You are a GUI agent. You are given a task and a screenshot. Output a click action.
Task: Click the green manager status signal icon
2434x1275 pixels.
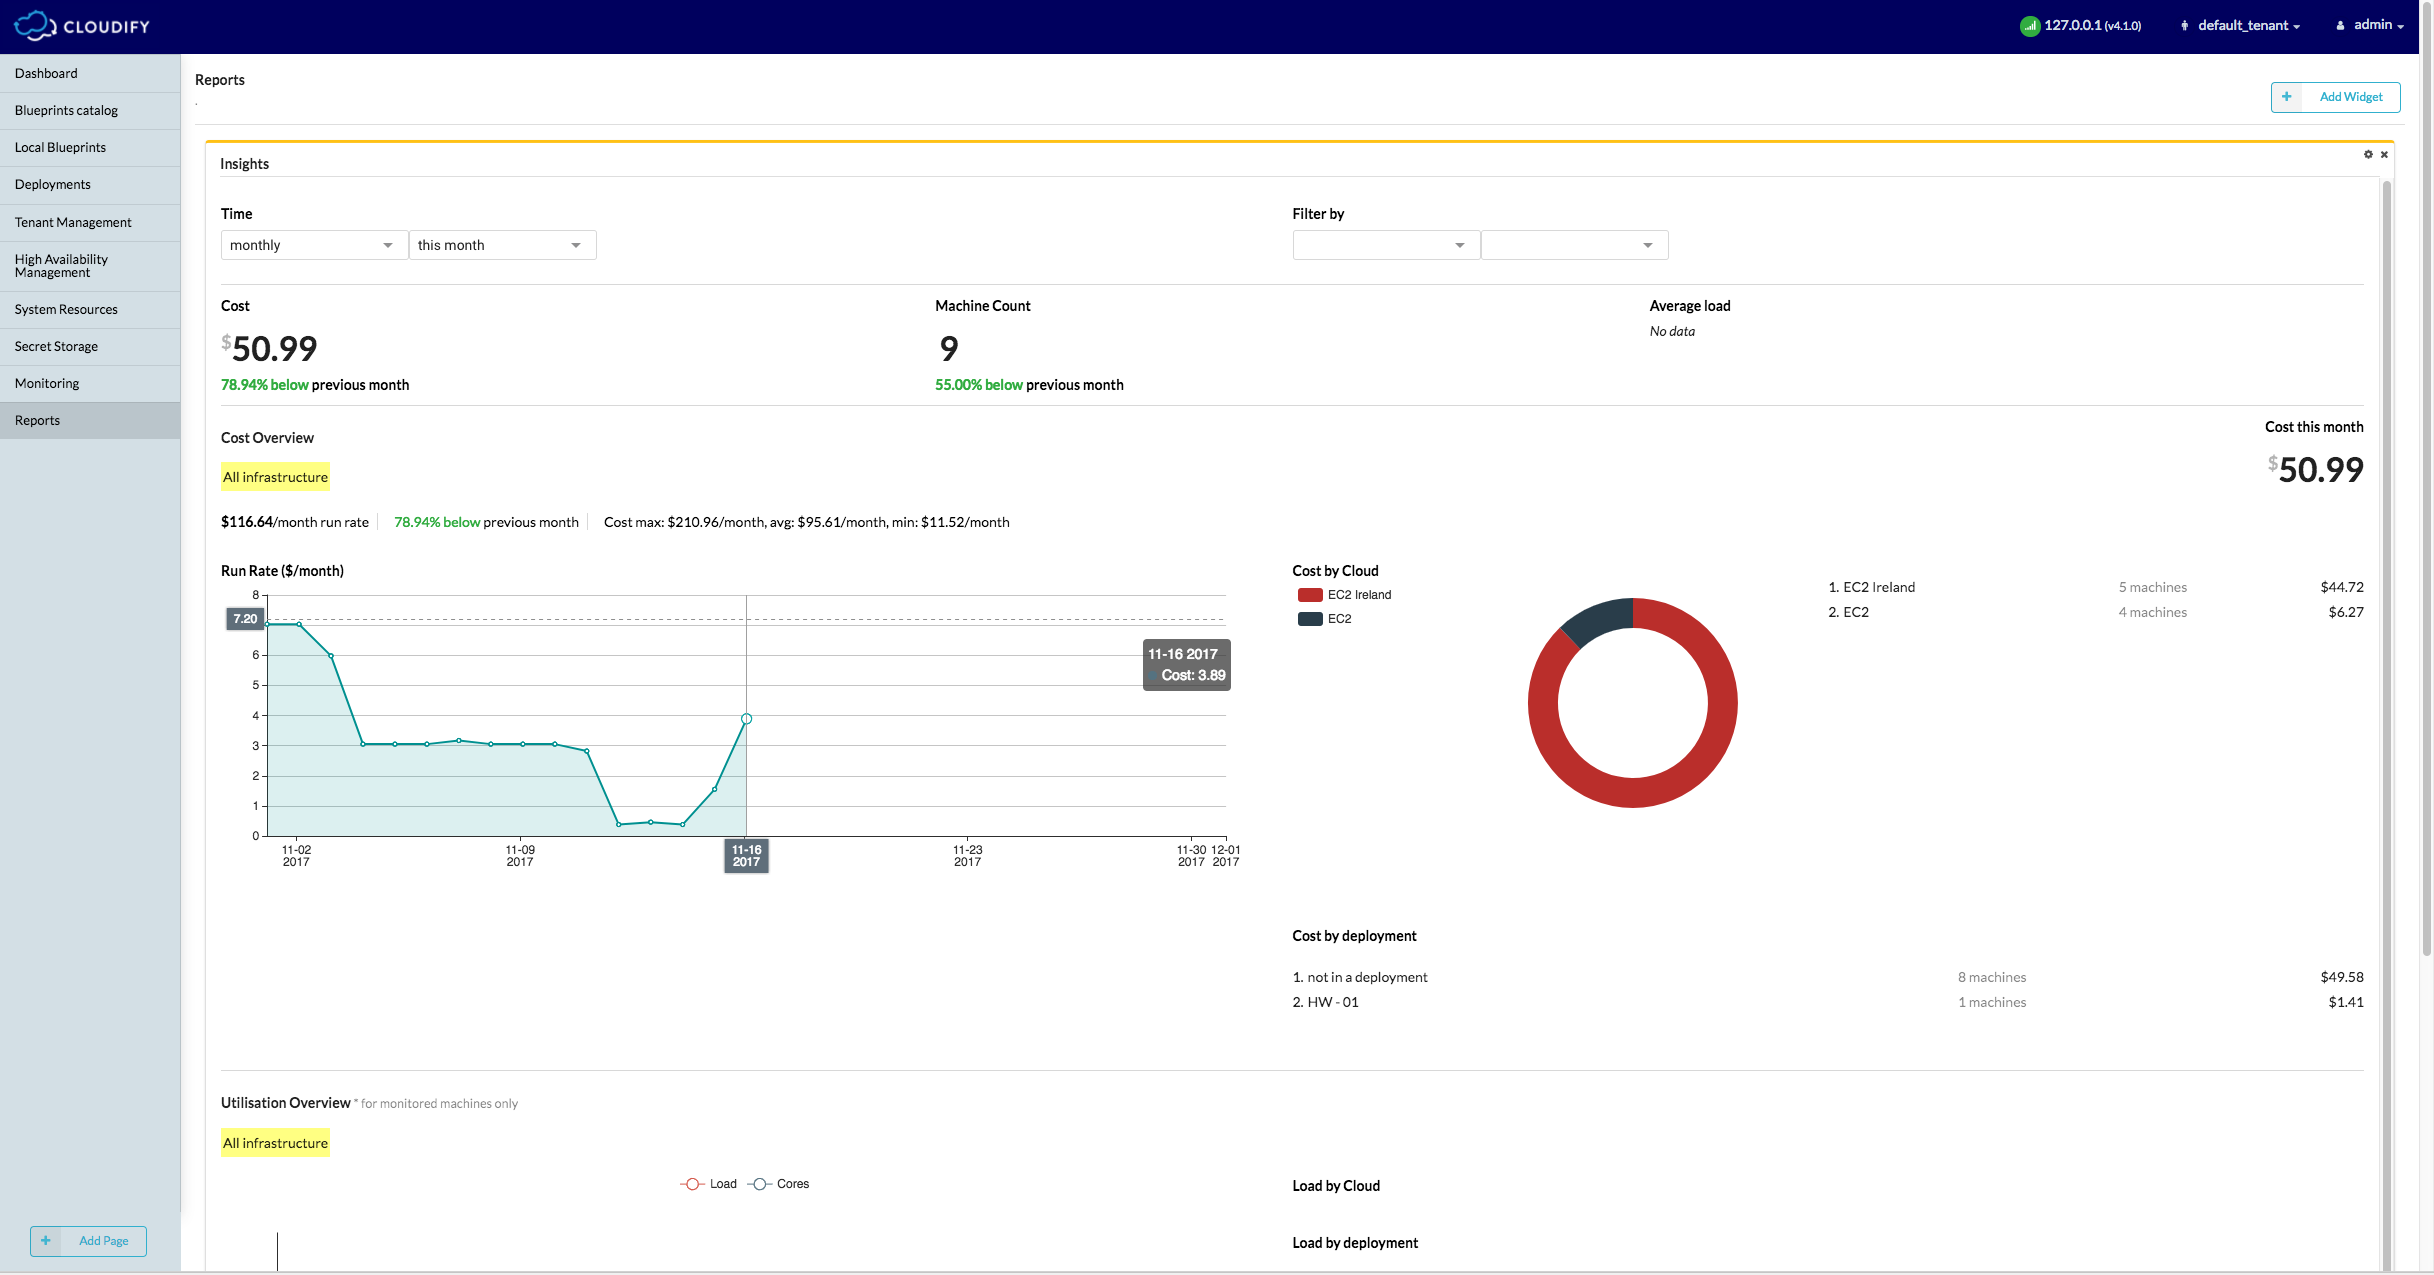click(2029, 26)
